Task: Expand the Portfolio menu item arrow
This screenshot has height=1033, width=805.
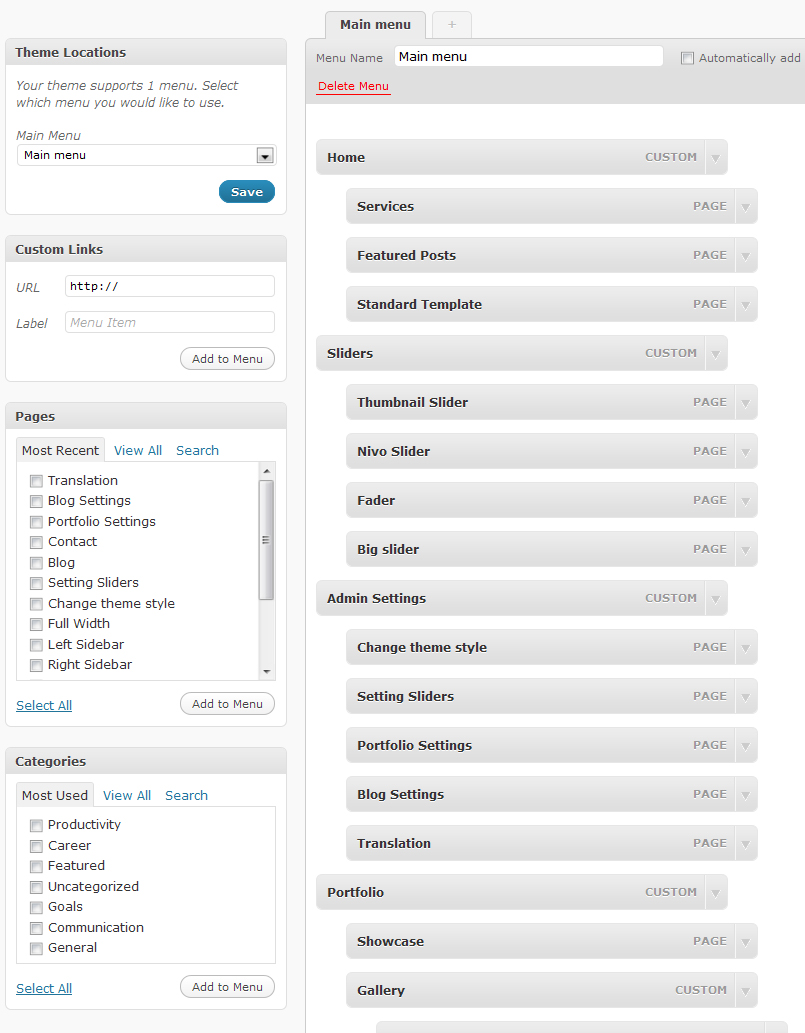Action: (x=715, y=893)
